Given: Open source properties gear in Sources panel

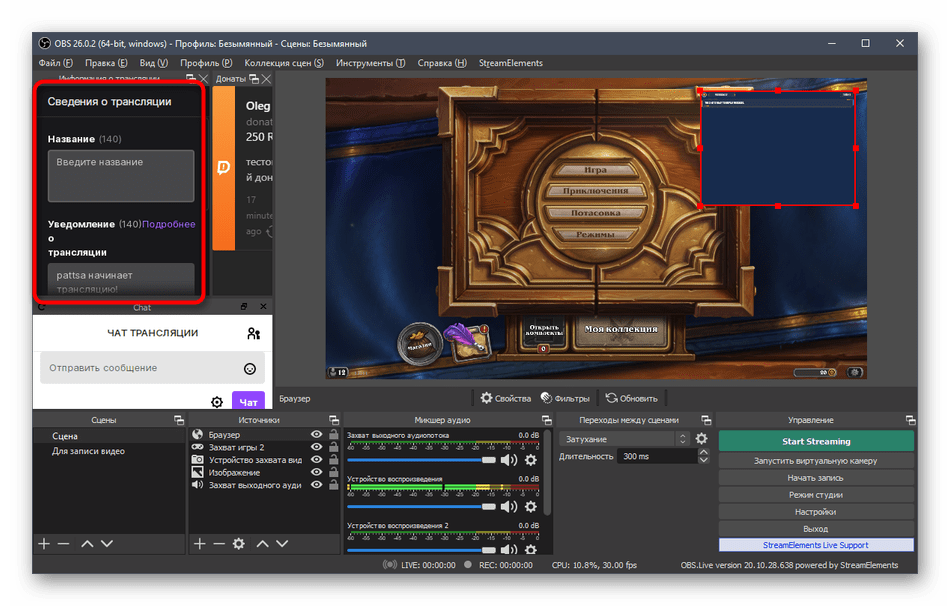Looking at the screenshot, I should click(238, 543).
